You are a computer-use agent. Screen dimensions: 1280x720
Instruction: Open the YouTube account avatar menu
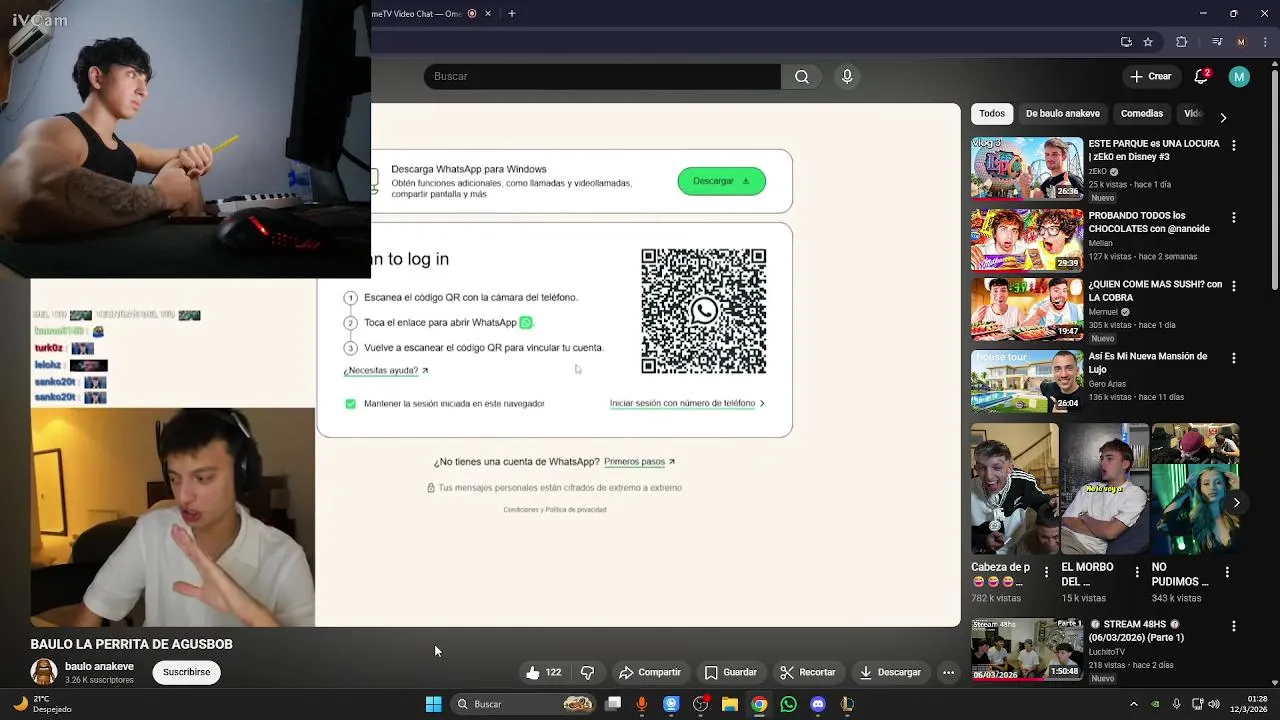tap(1239, 77)
